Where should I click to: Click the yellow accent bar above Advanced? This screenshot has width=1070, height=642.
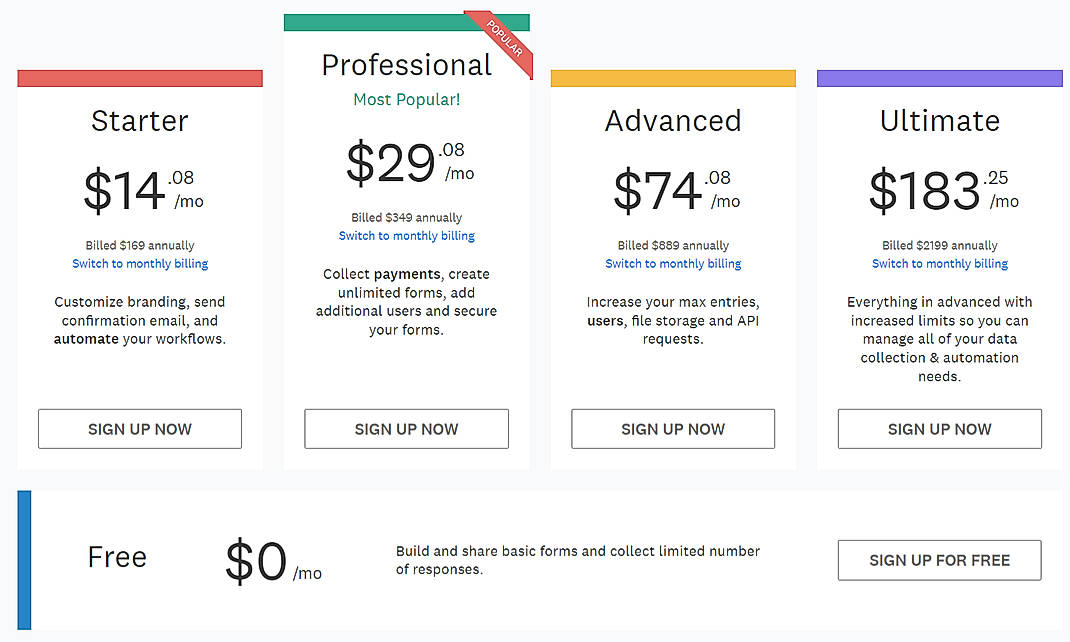pos(672,78)
